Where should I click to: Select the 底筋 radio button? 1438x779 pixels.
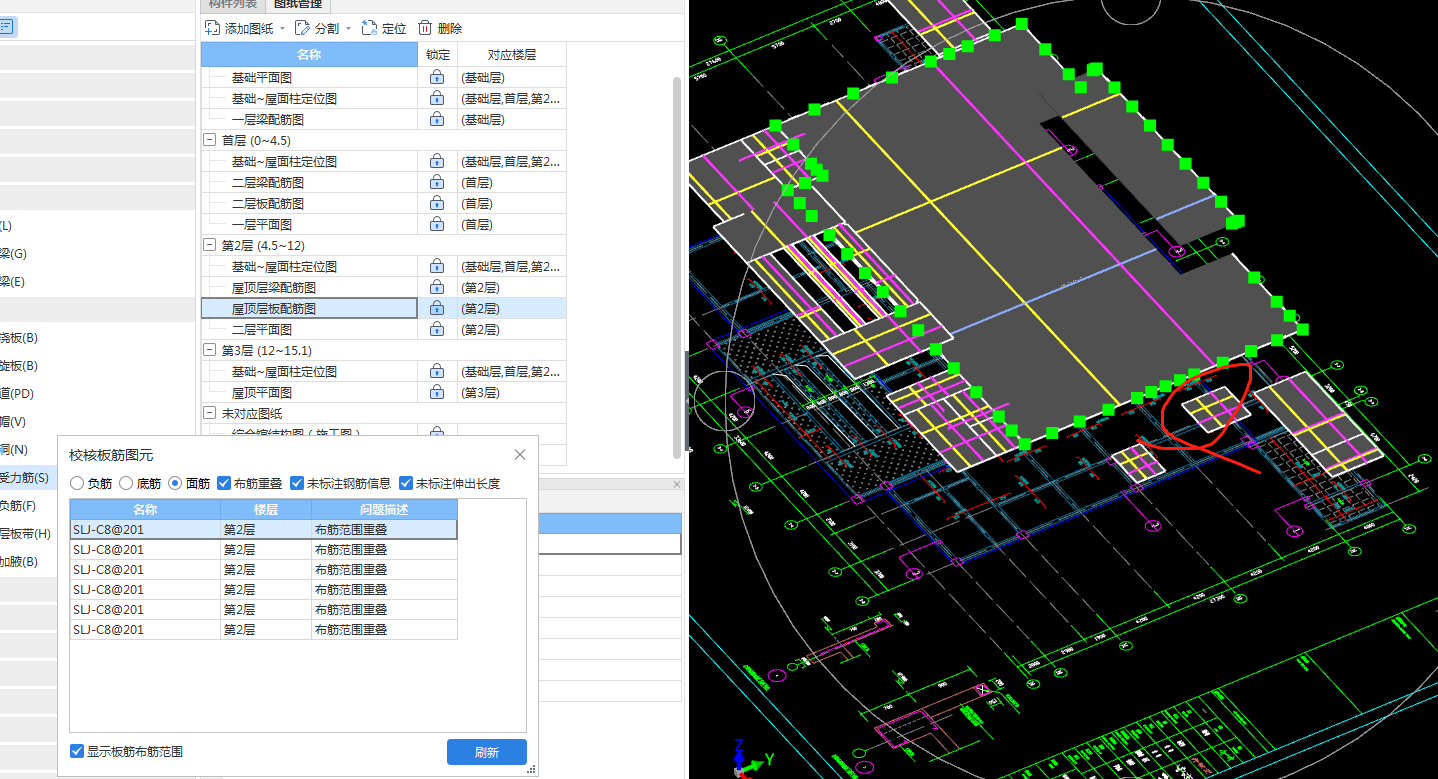coord(126,483)
